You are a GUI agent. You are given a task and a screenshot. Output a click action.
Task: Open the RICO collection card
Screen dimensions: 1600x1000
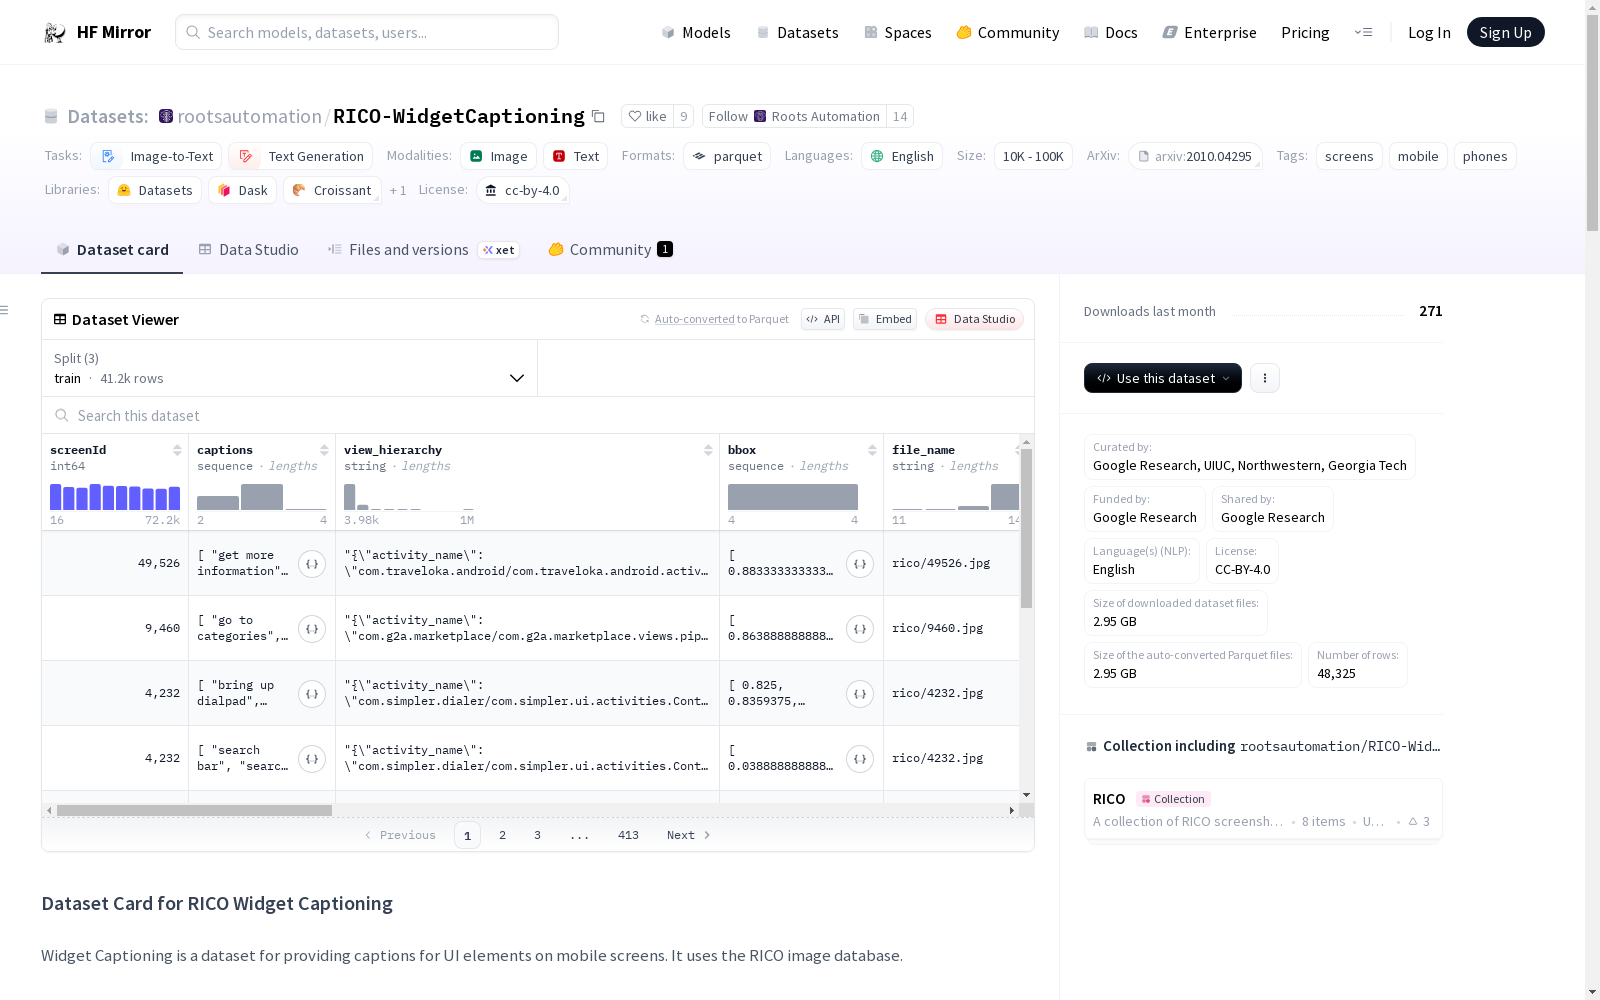click(x=1263, y=810)
